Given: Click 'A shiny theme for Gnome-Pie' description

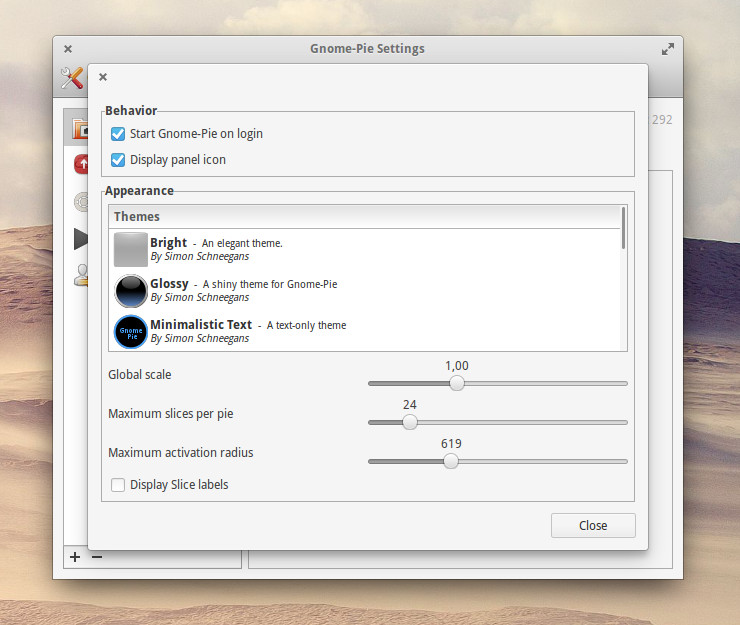Looking at the screenshot, I should coord(270,284).
